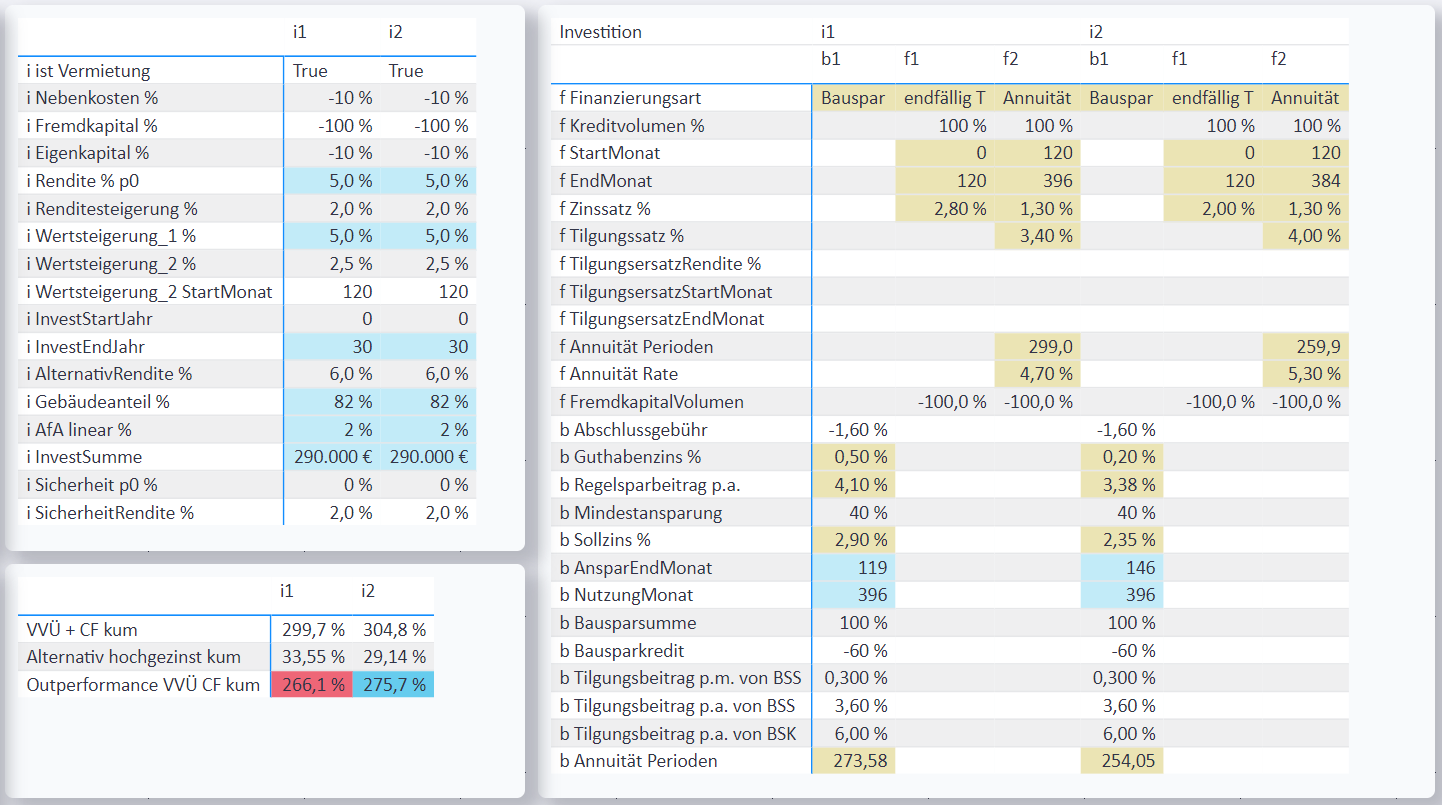Select the 'f Kreditvolumen %' row label
Image resolution: width=1442 pixels, height=805 pixels.
631,126
